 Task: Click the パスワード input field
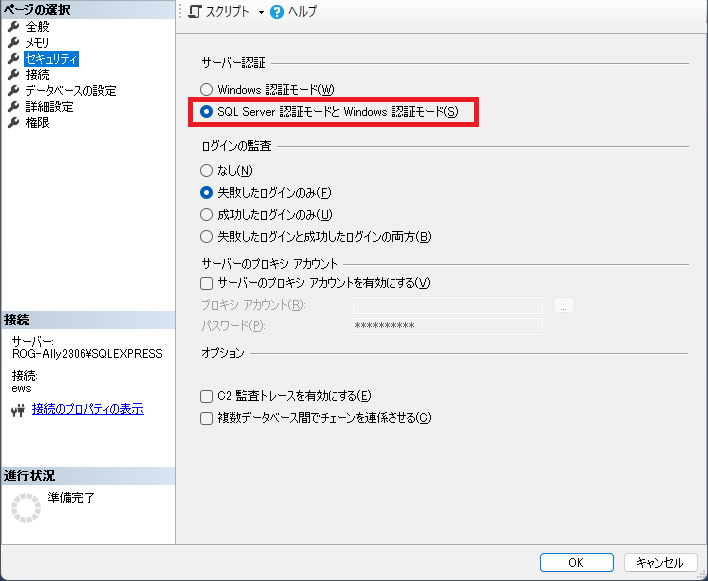click(447, 326)
